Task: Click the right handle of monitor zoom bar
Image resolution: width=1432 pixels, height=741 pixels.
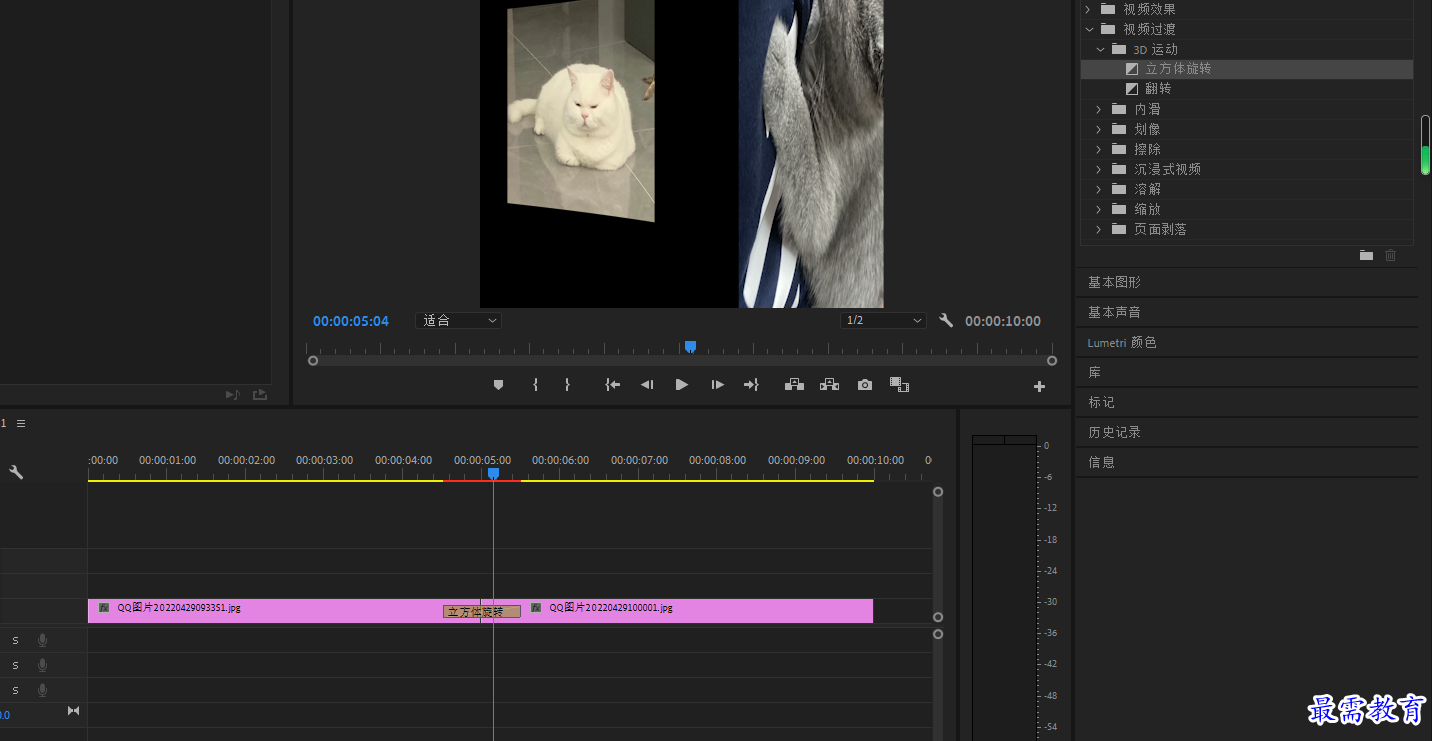Action: (x=1052, y=361)
